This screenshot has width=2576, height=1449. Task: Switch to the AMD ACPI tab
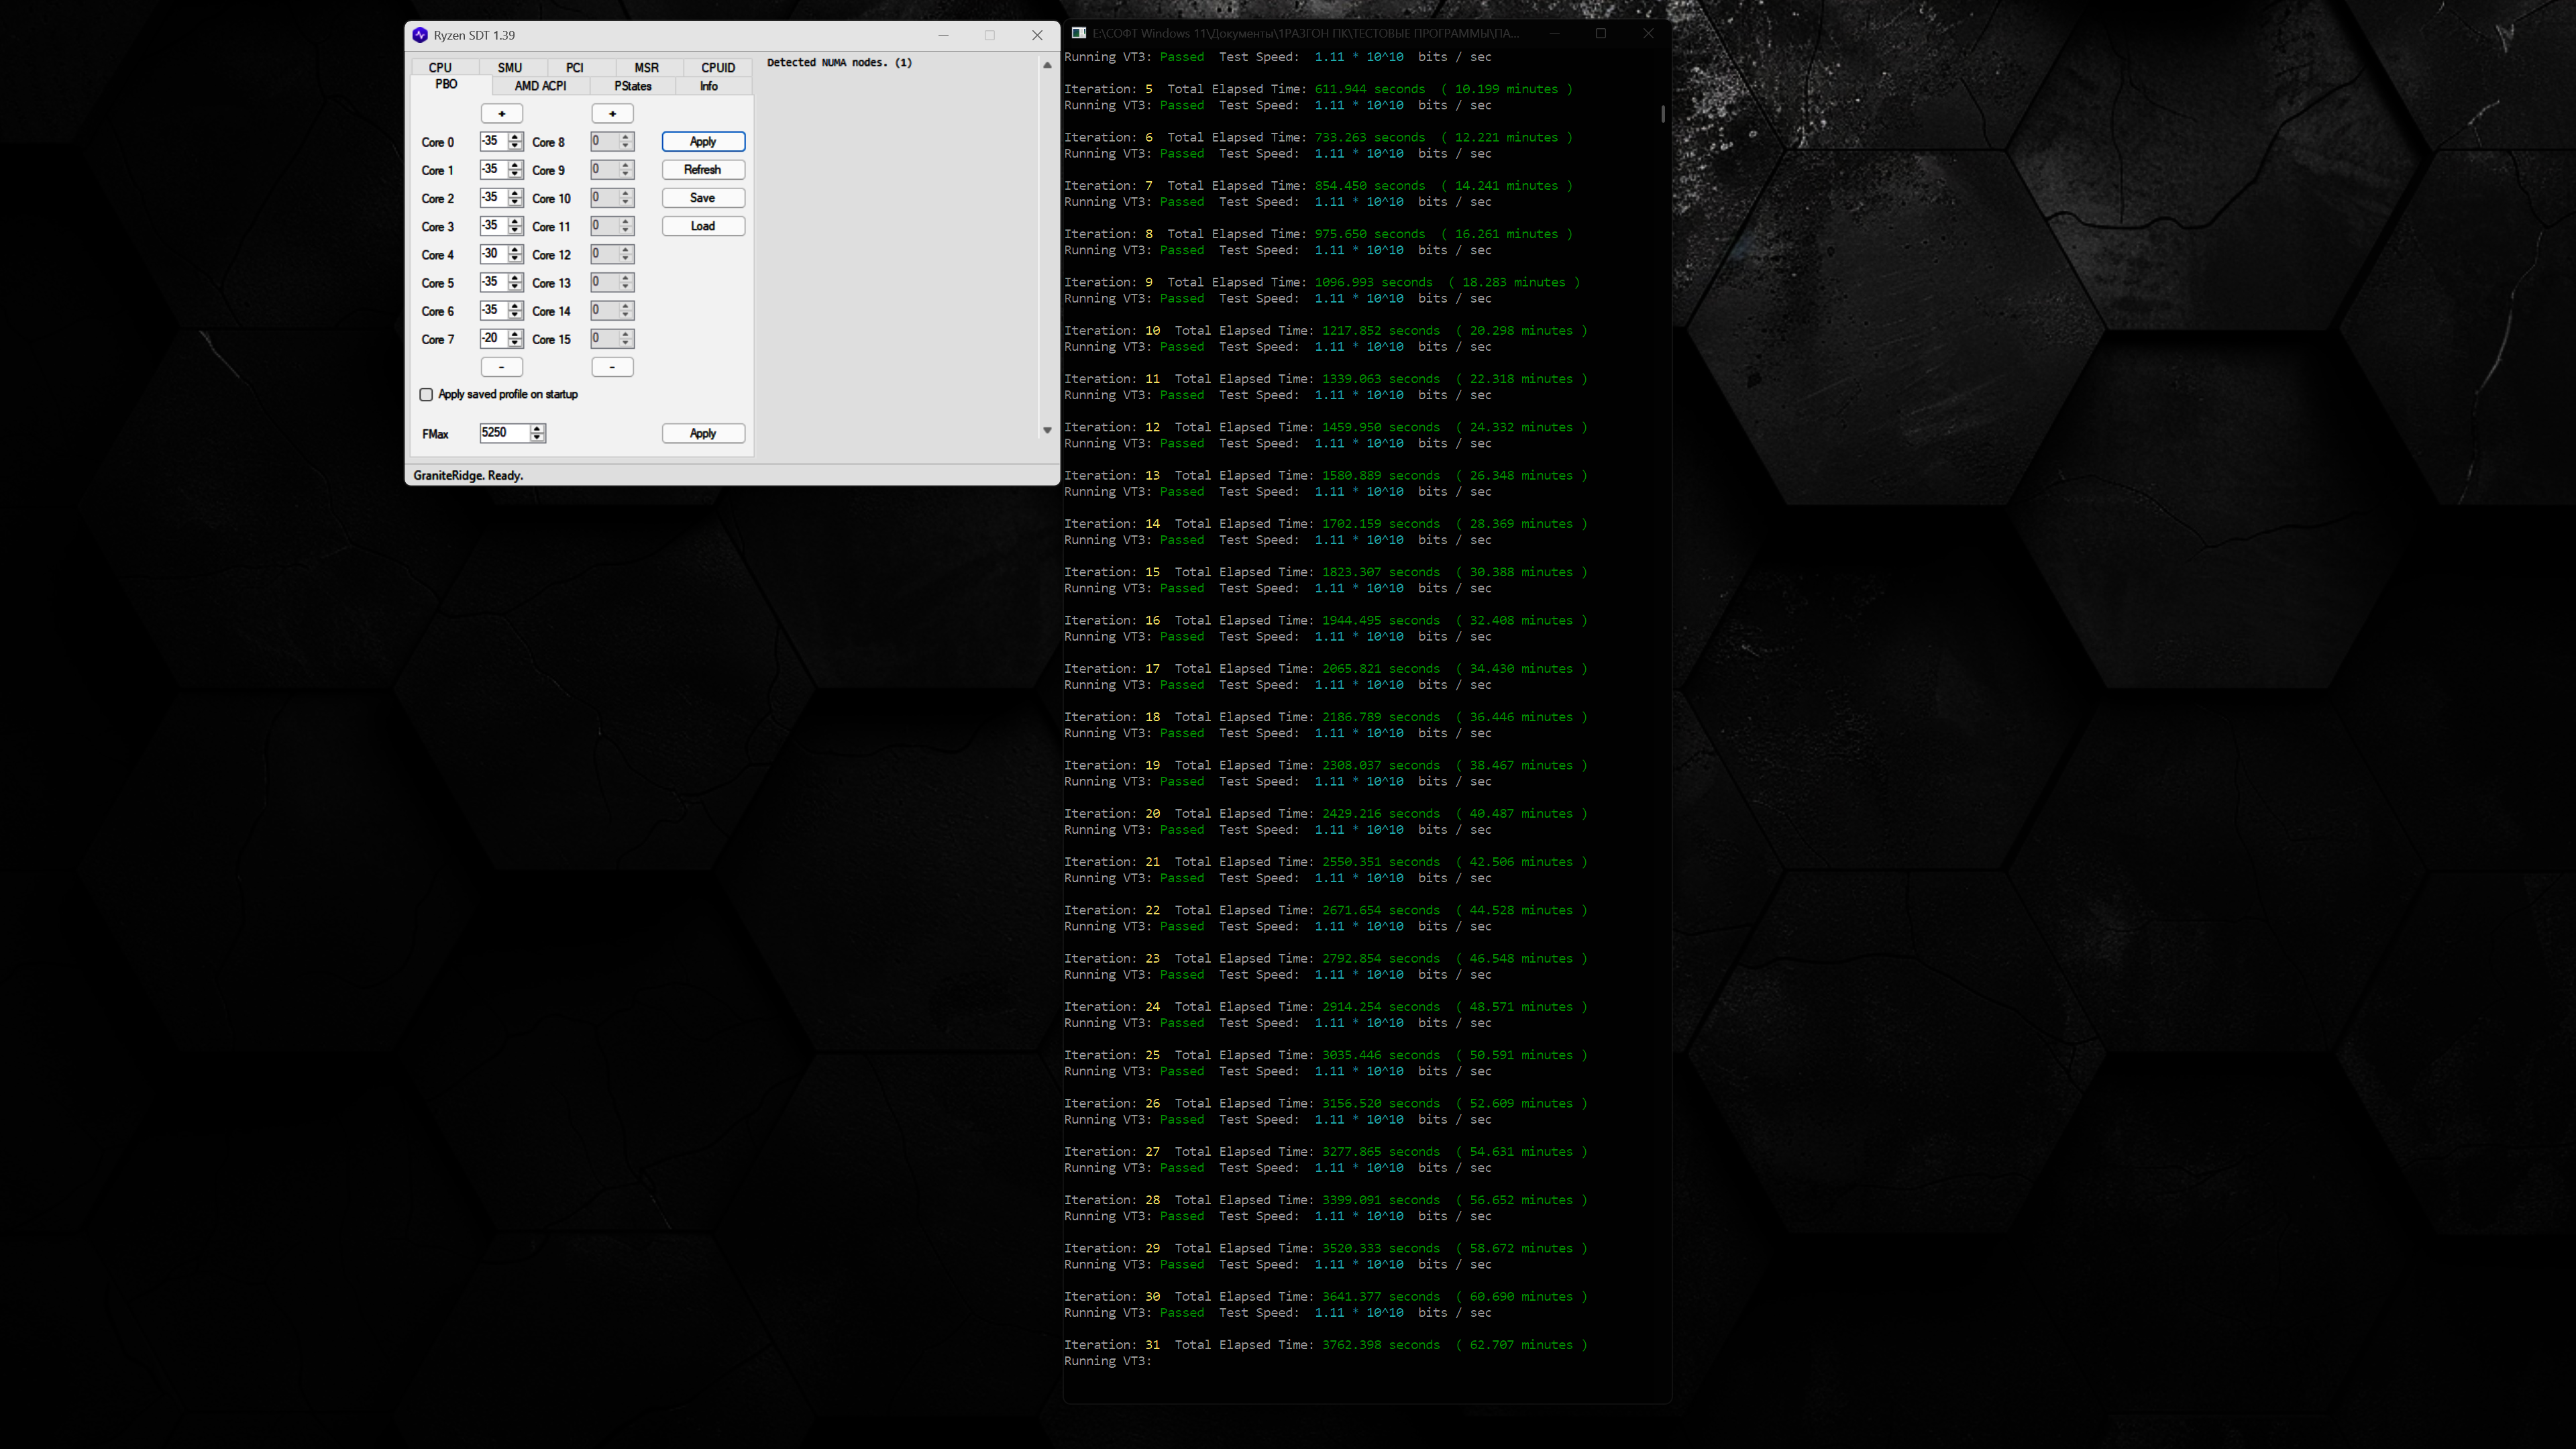[x=540, y=86]
